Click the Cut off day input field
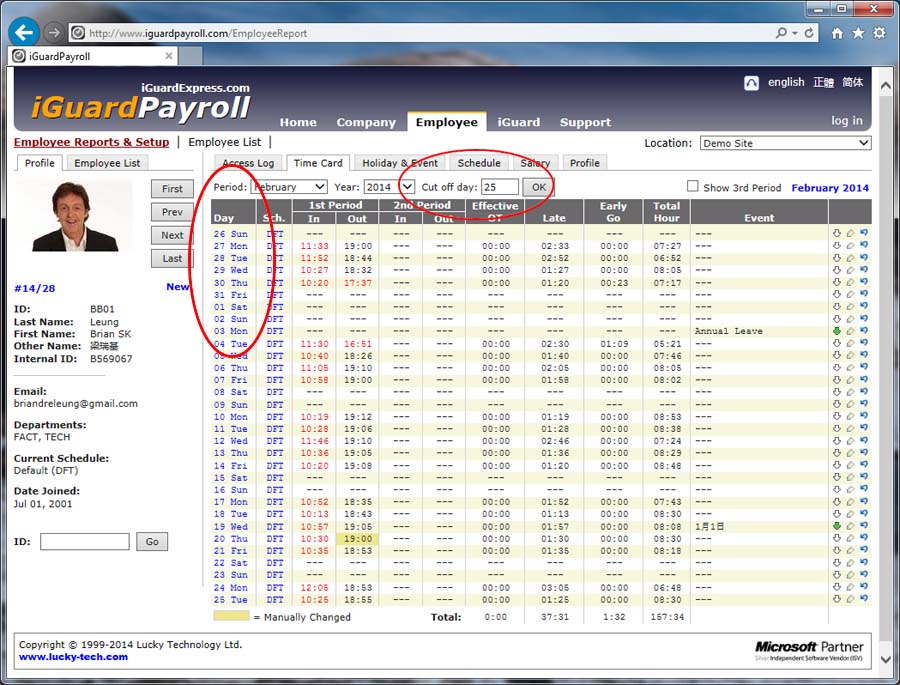The height and width of the screenshot is (685, 900). [499, 187]
